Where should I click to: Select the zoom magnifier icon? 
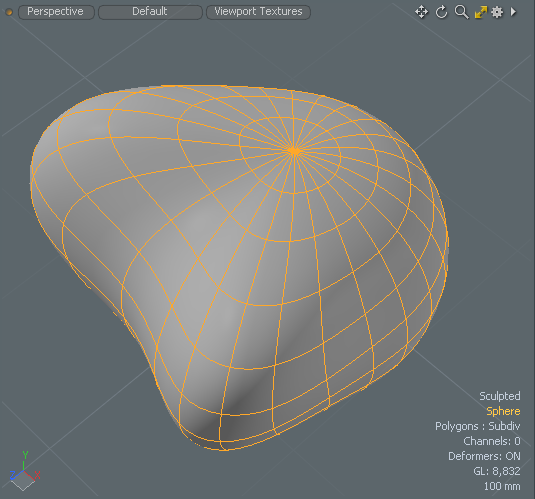point(461,12)
